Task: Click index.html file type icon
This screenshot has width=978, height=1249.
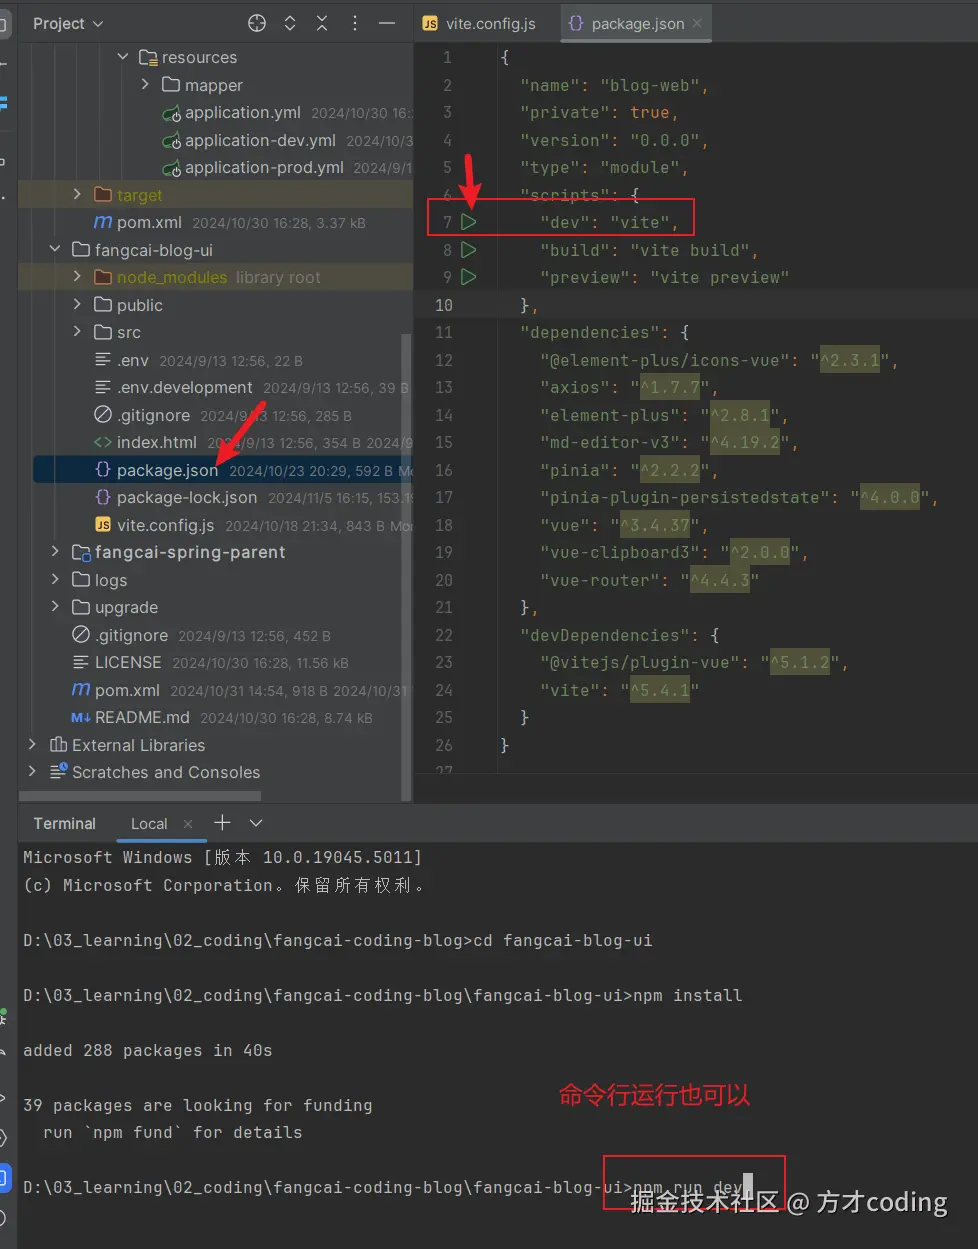Action: point(102,442)
